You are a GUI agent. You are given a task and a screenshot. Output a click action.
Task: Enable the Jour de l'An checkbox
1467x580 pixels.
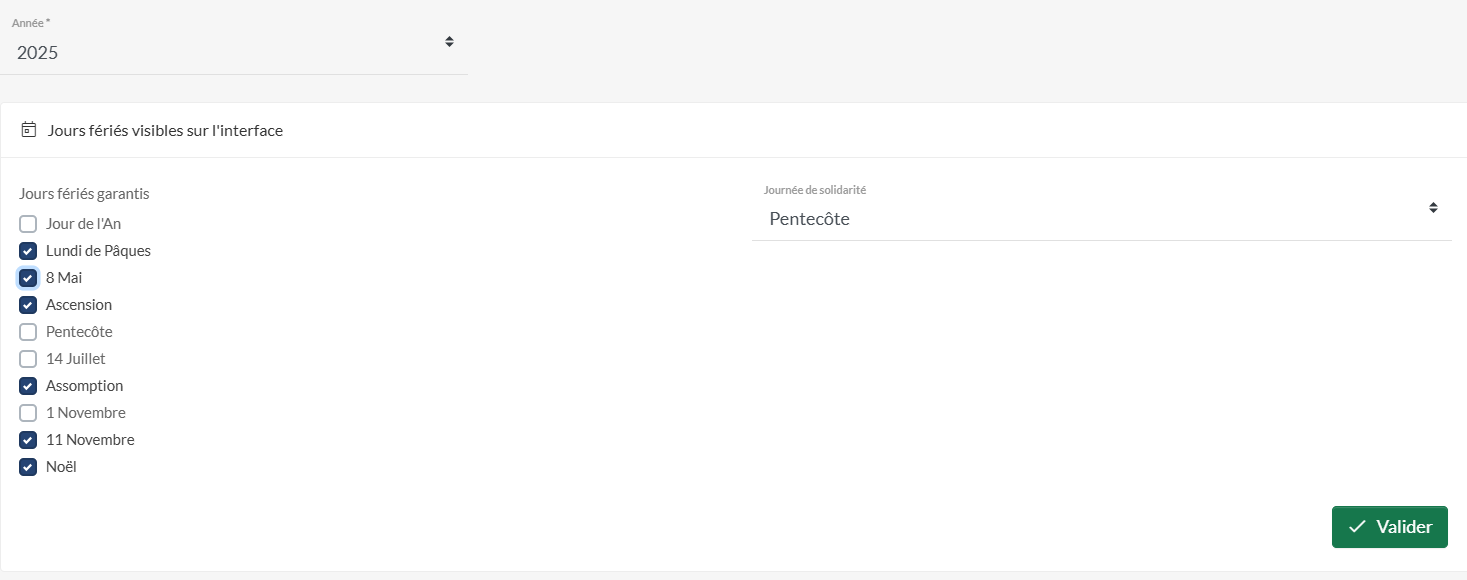tap(28, 224)
